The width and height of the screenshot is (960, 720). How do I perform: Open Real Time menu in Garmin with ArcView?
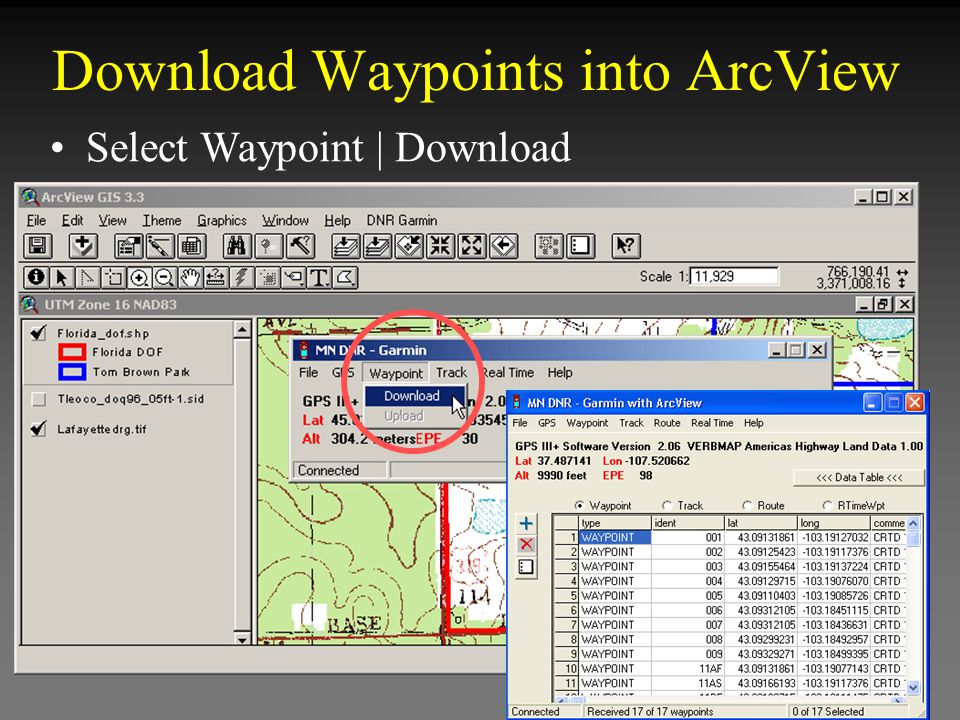[x=712, y=423]
